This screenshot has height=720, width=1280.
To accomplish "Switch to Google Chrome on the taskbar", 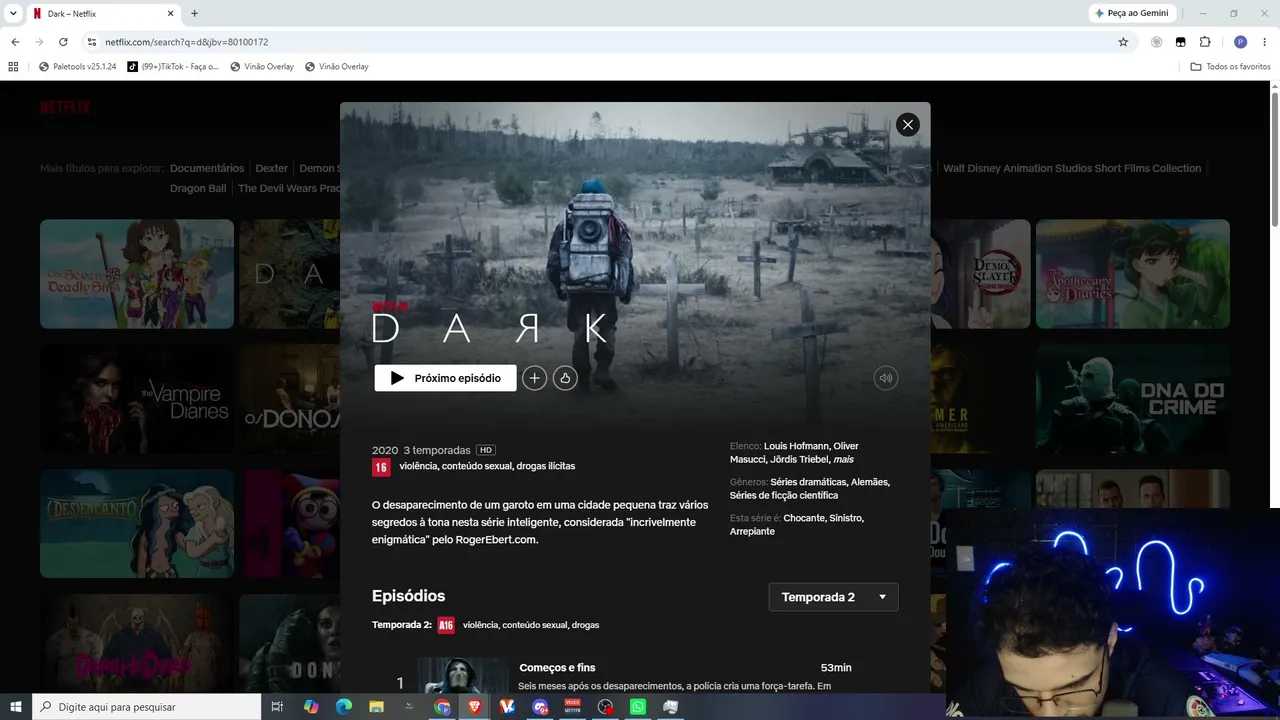I will click(442, 707).
